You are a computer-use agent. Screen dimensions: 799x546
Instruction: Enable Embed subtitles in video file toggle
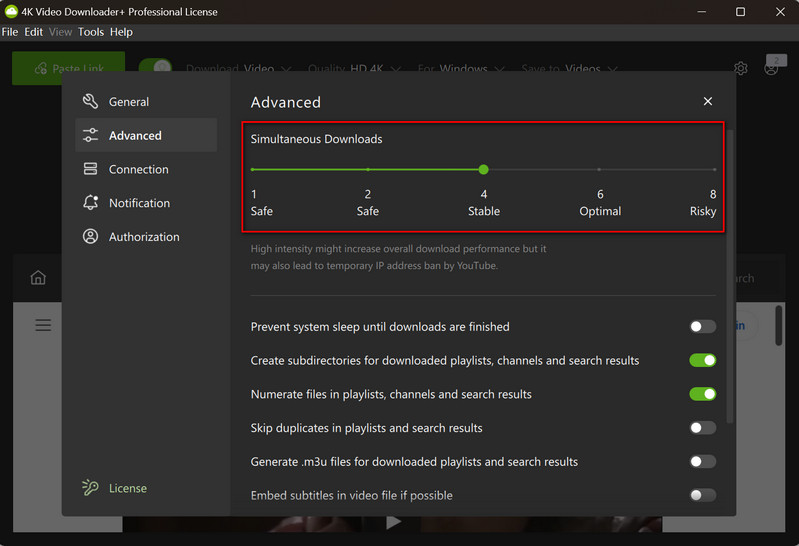(x=703, y=495)
